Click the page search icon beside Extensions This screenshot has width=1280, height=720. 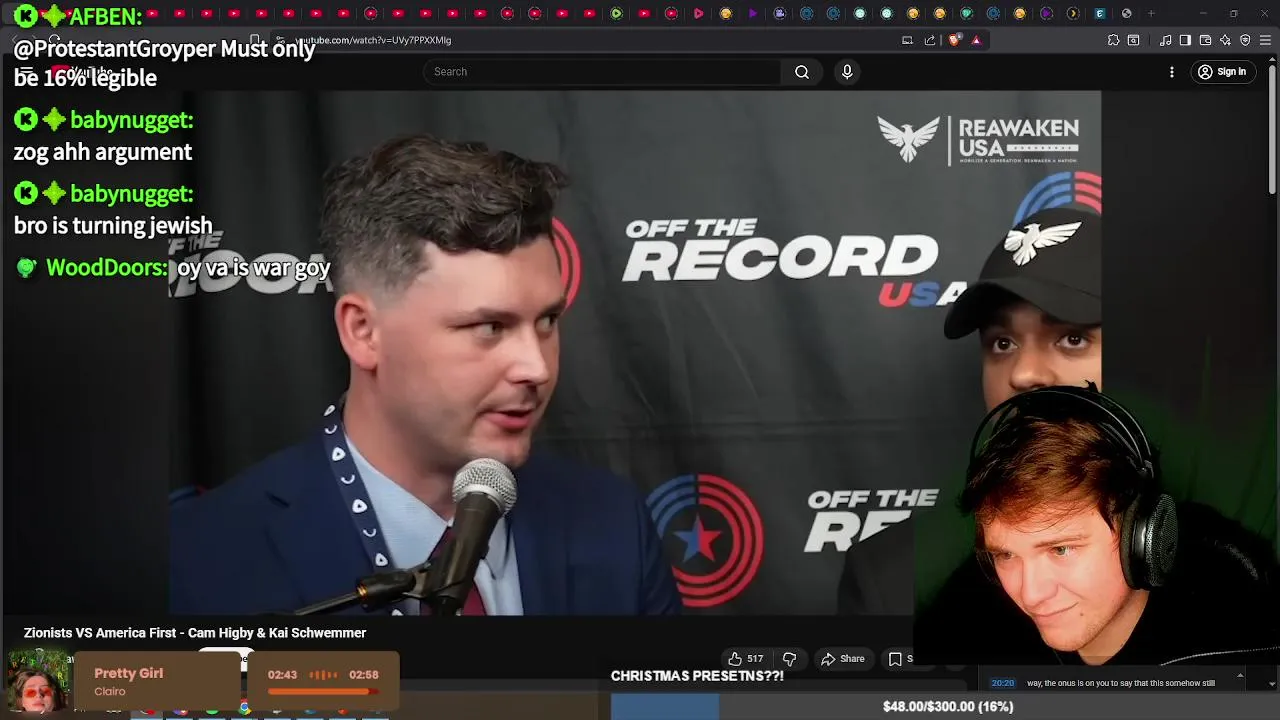point(1133,40)
